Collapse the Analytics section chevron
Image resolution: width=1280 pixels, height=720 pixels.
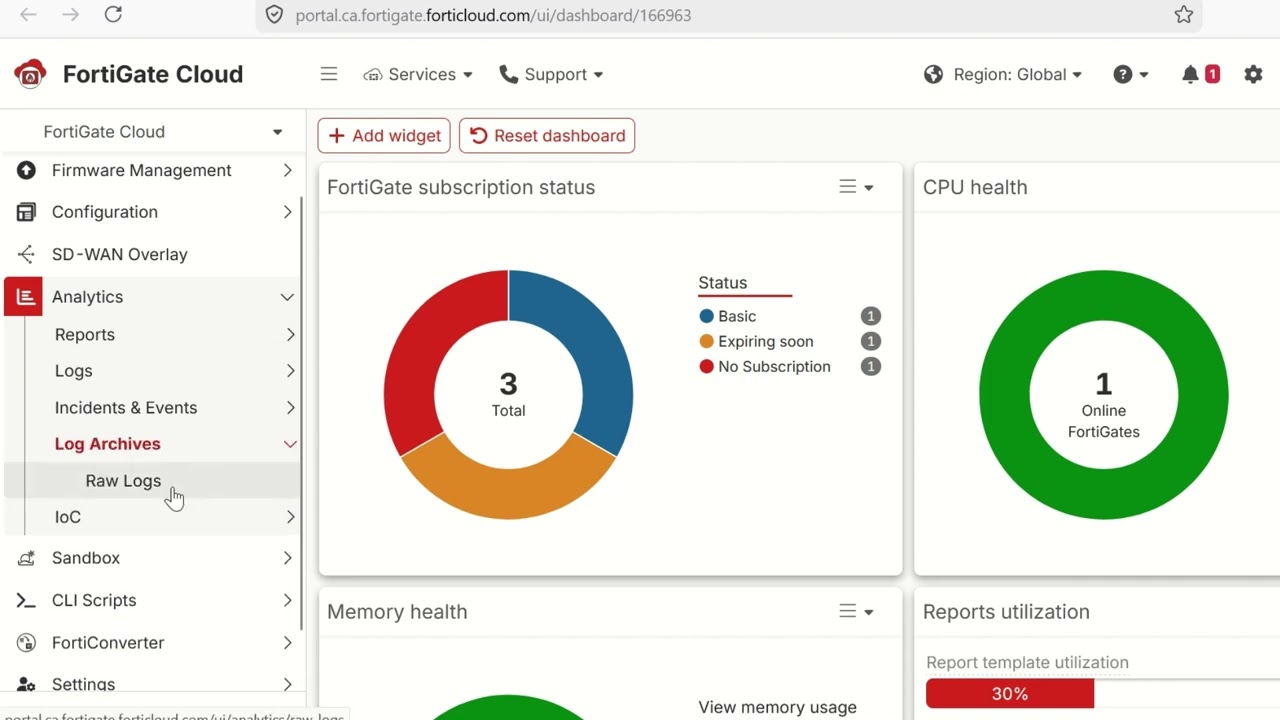tap(287, 297)
